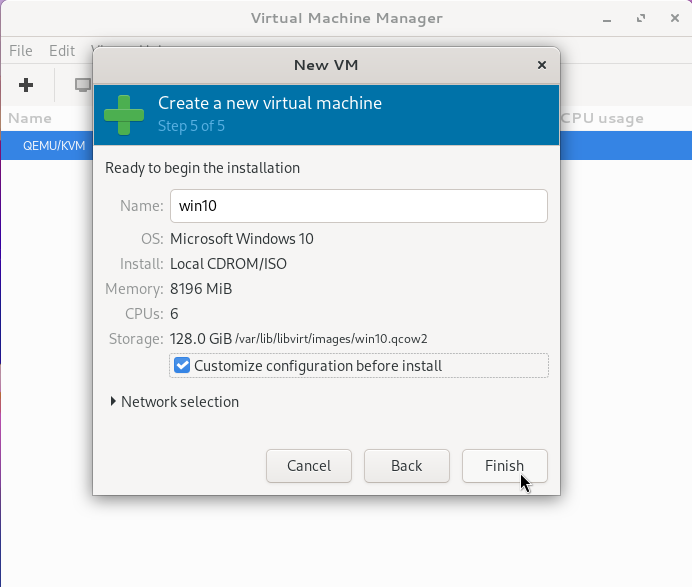Click 'Ready to begin the installation' text
Screen dimensions: 692x587
coord(202,168)
